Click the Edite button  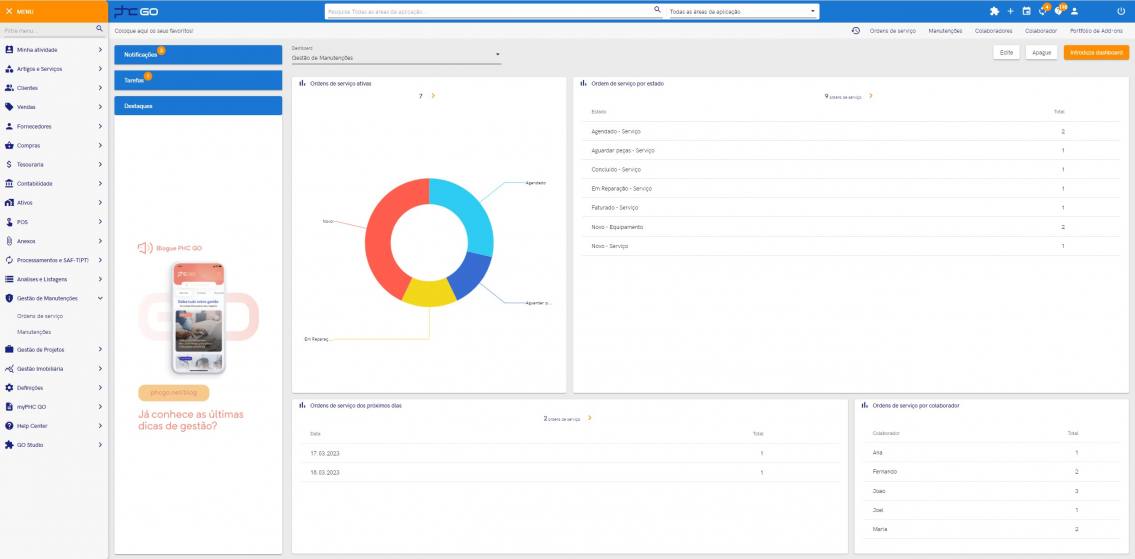tap(1006, 52)
